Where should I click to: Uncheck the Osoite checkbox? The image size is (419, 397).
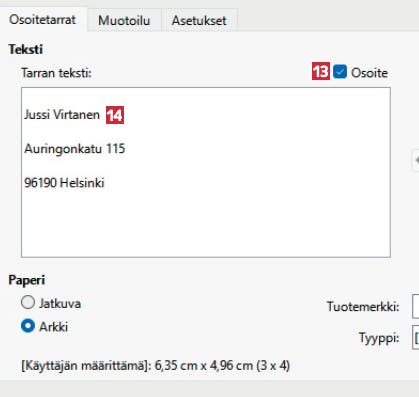340,72
